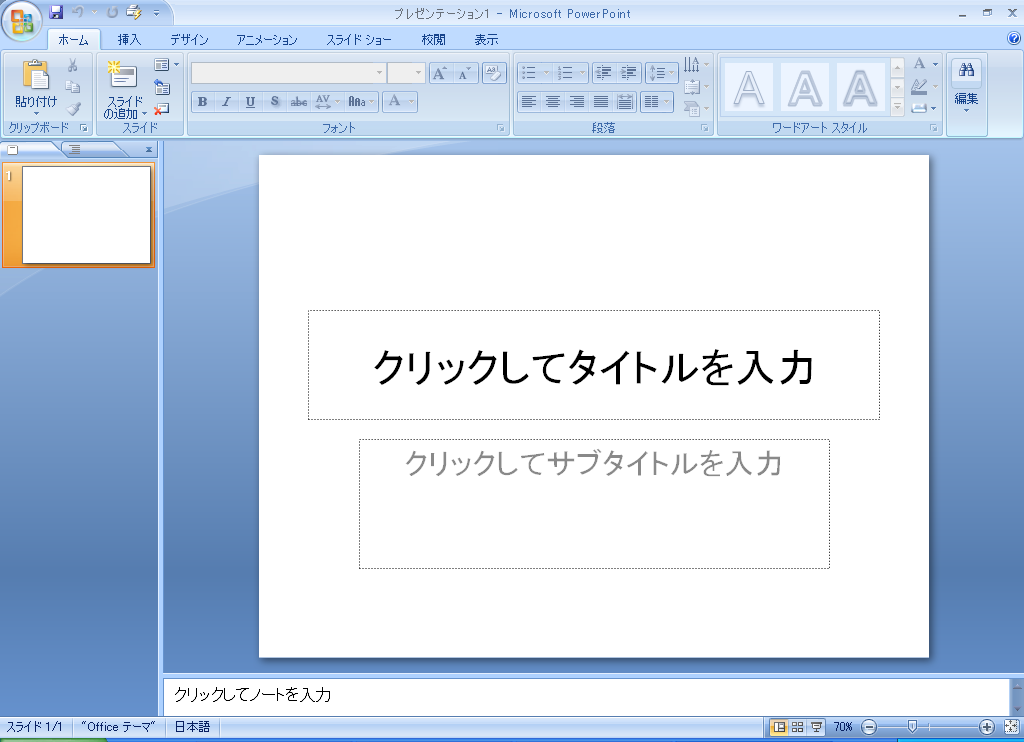Copy selection with copy icon

[72, 87]
